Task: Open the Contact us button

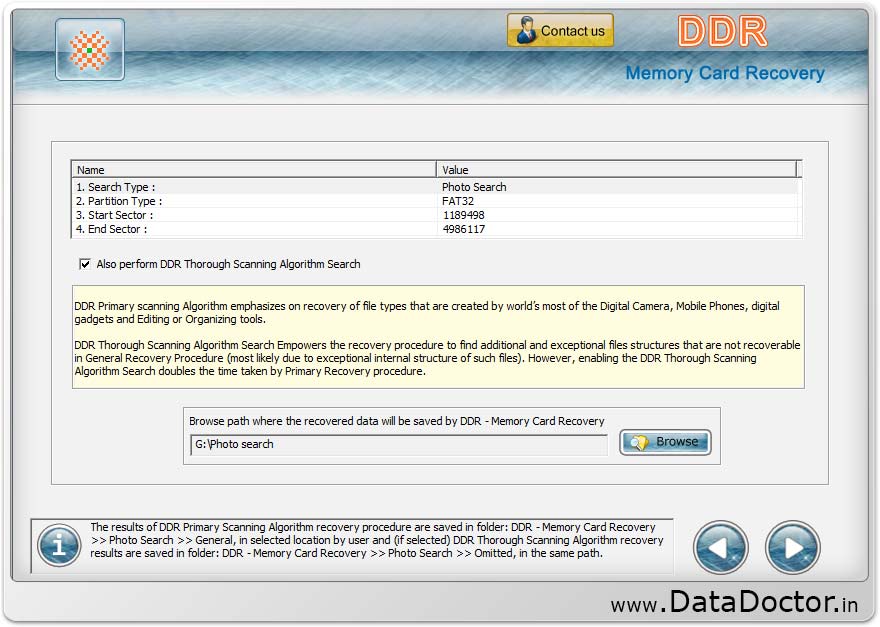Action: (560, 30)
